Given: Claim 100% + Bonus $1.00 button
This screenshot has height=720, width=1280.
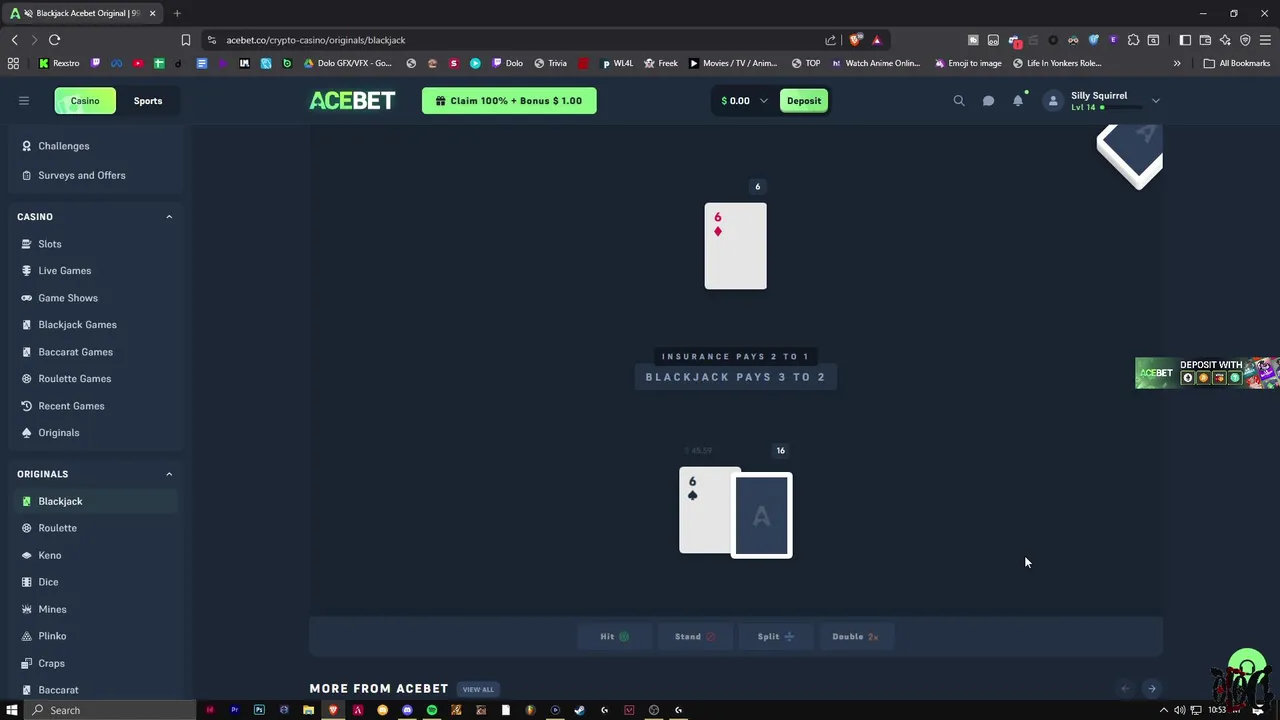Looking at the screenshot, I should coord(509,101).
